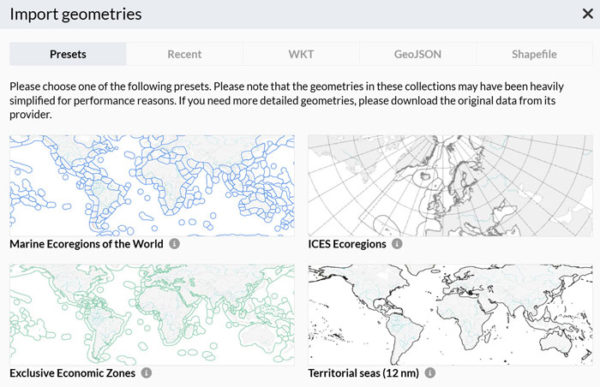Click the Territorial seas (12 nm) label
600x387 pixels.
click(364, 373)
